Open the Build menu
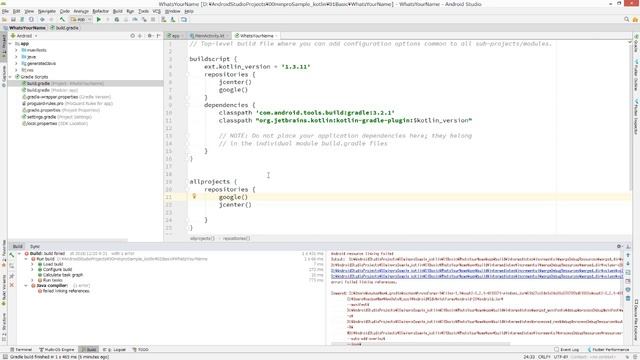640x360 pixels. coord(118,11)
